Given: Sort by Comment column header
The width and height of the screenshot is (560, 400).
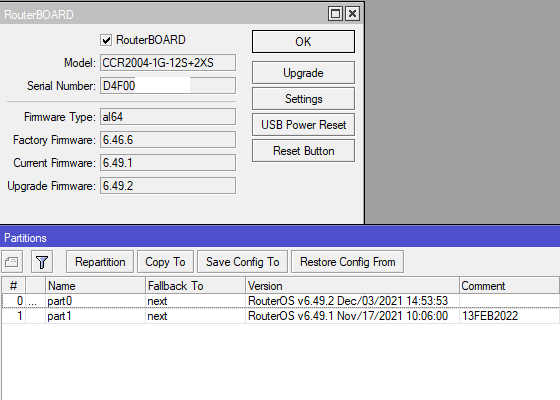Looking at the screenshot, I should pyautogui.click(x=509, y=286).
